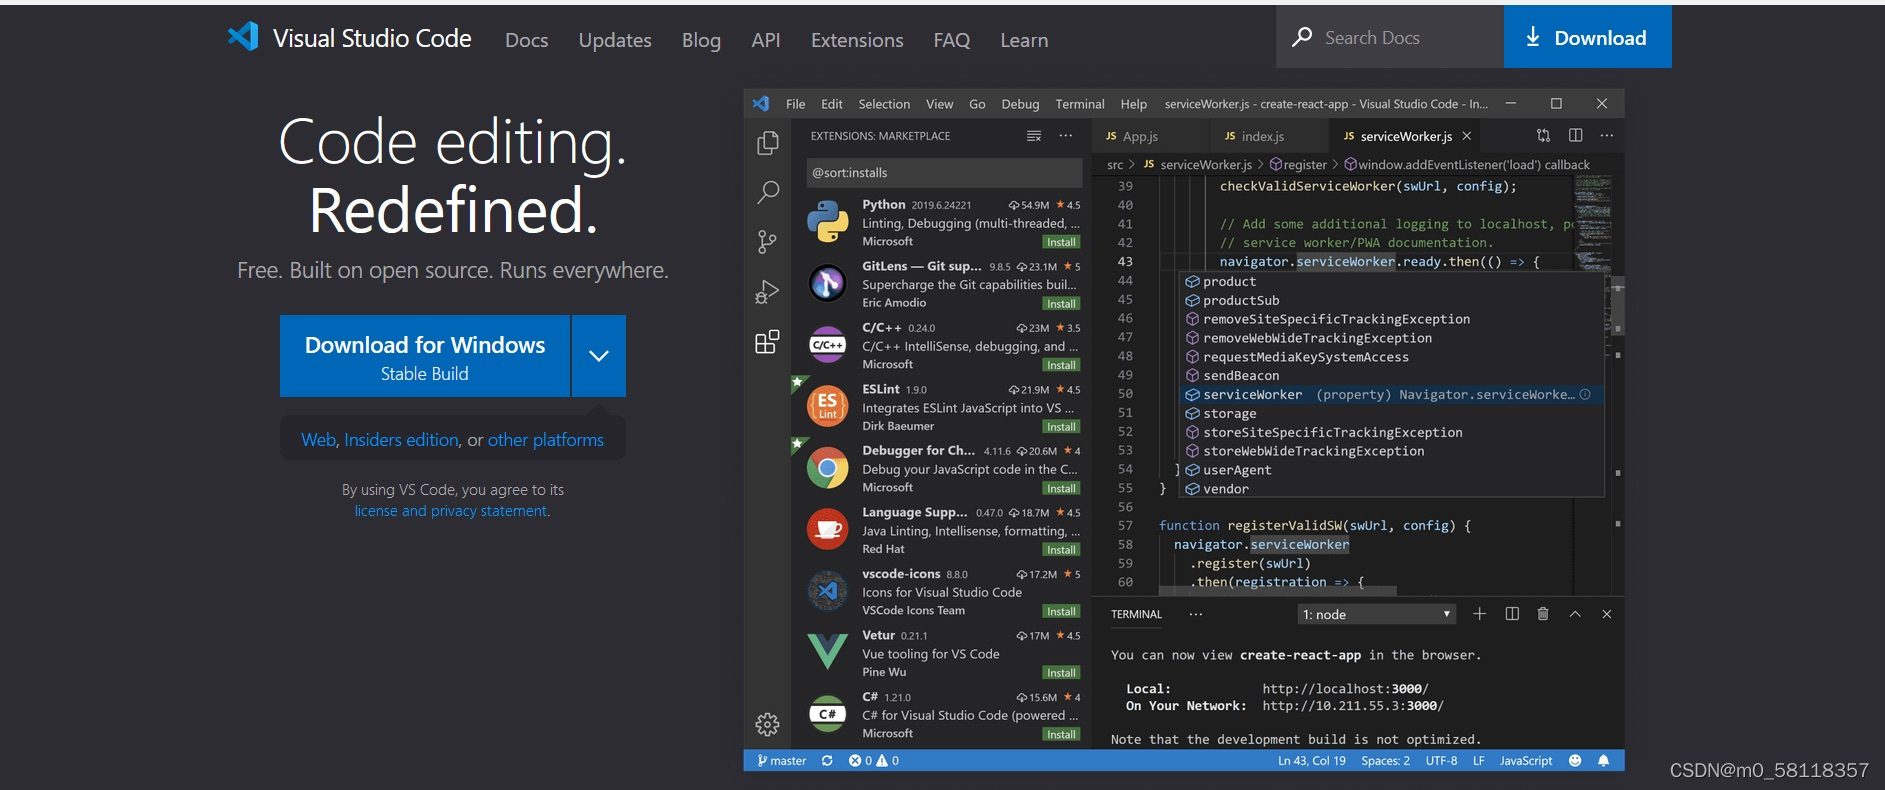Install the Python extension
The width and height of the screenshot is (1885, 790).
tap(1061, 242)
